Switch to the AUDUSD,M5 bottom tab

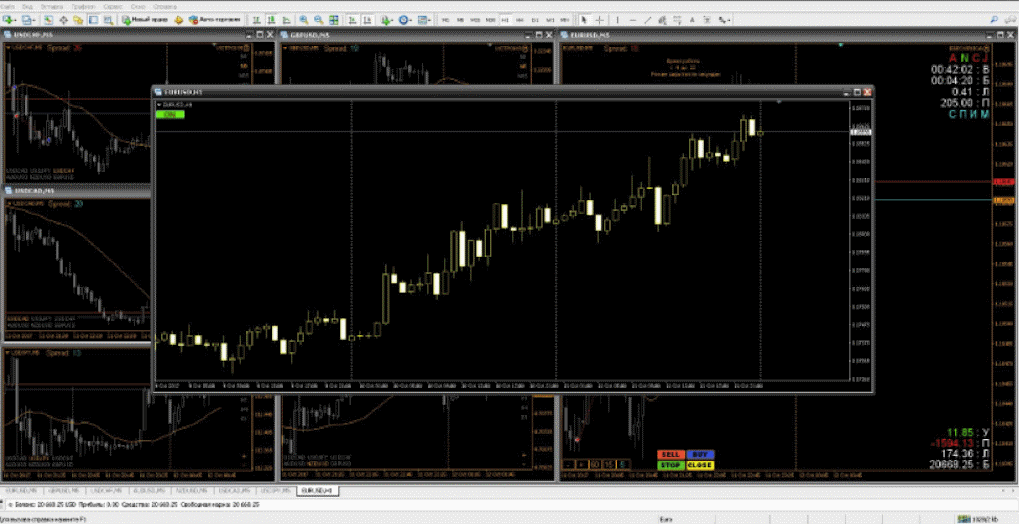coord(150,490)
